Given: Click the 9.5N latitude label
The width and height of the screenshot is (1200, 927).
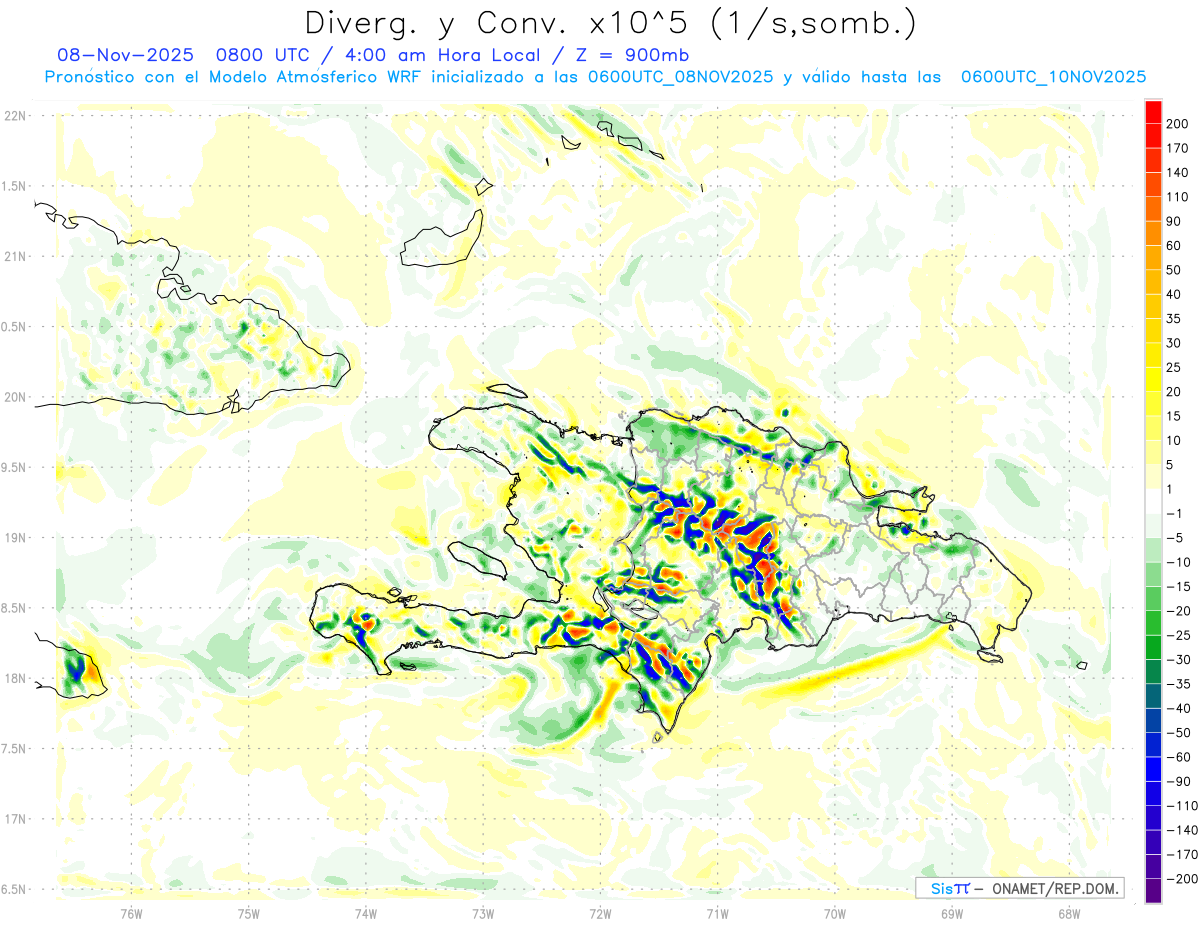Looking at the screenshot, I should click(x=14, y=467).
